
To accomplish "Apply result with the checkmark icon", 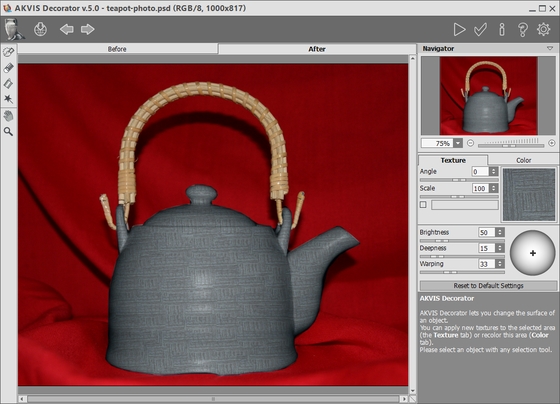I will coord(480,30).
